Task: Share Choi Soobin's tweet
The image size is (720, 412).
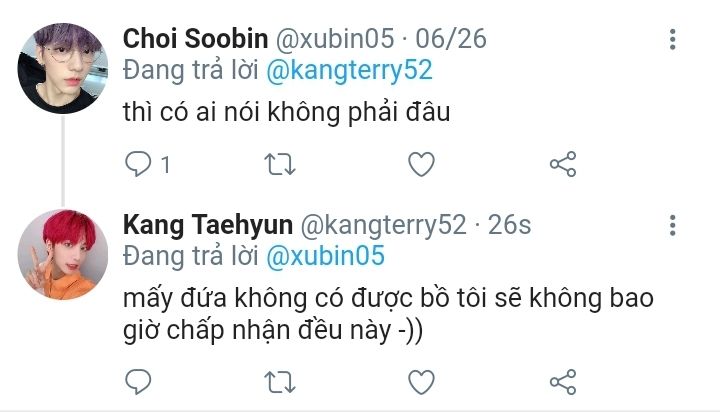Action: [x=564, y=163]
